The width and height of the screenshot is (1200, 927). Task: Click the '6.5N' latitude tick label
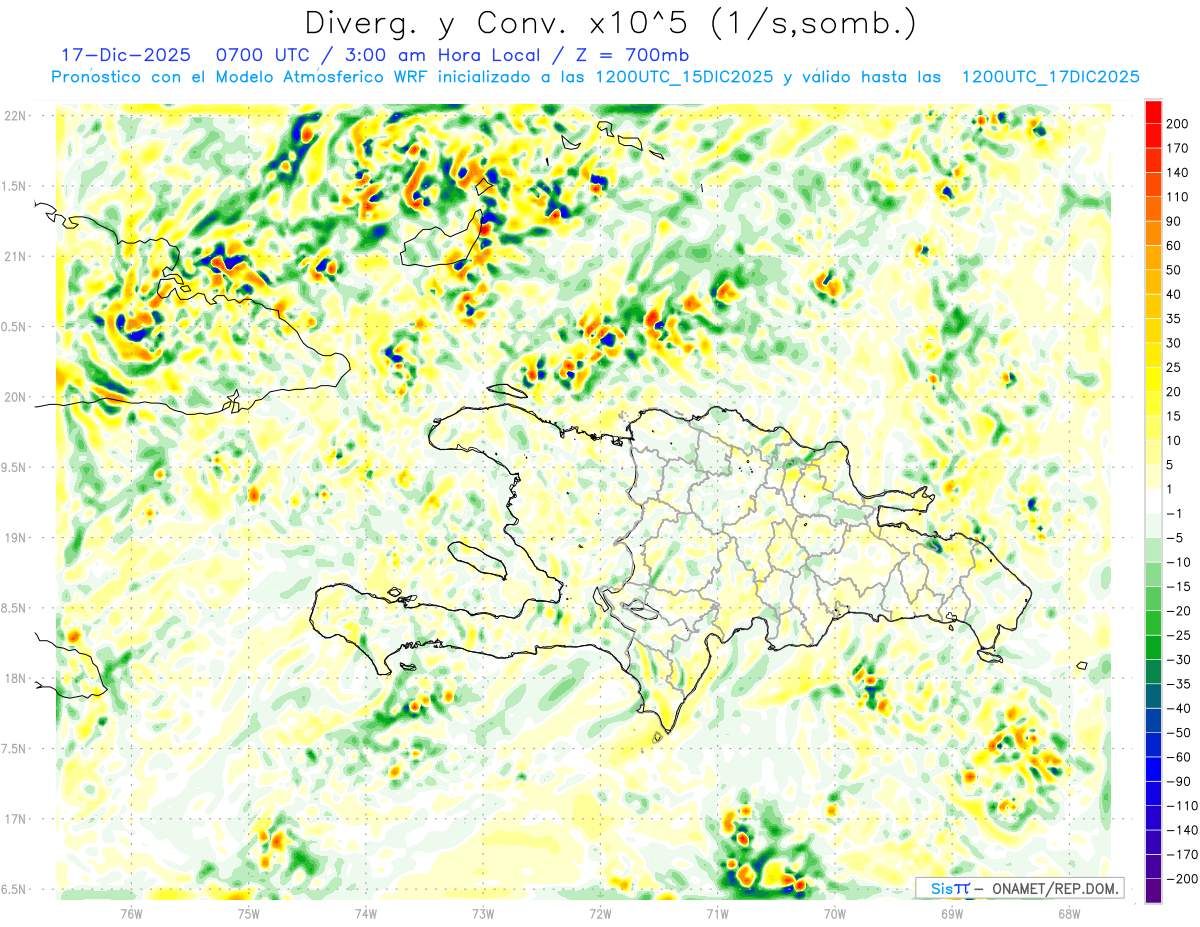14,889
